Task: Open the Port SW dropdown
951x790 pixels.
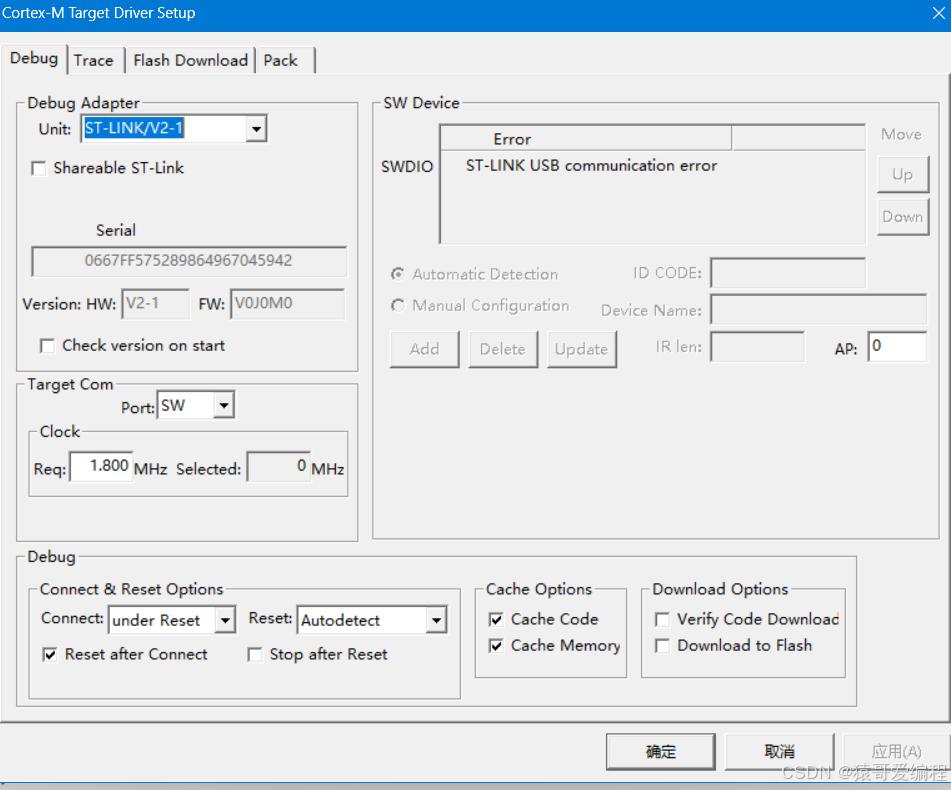Action: (x=224, y=406)
